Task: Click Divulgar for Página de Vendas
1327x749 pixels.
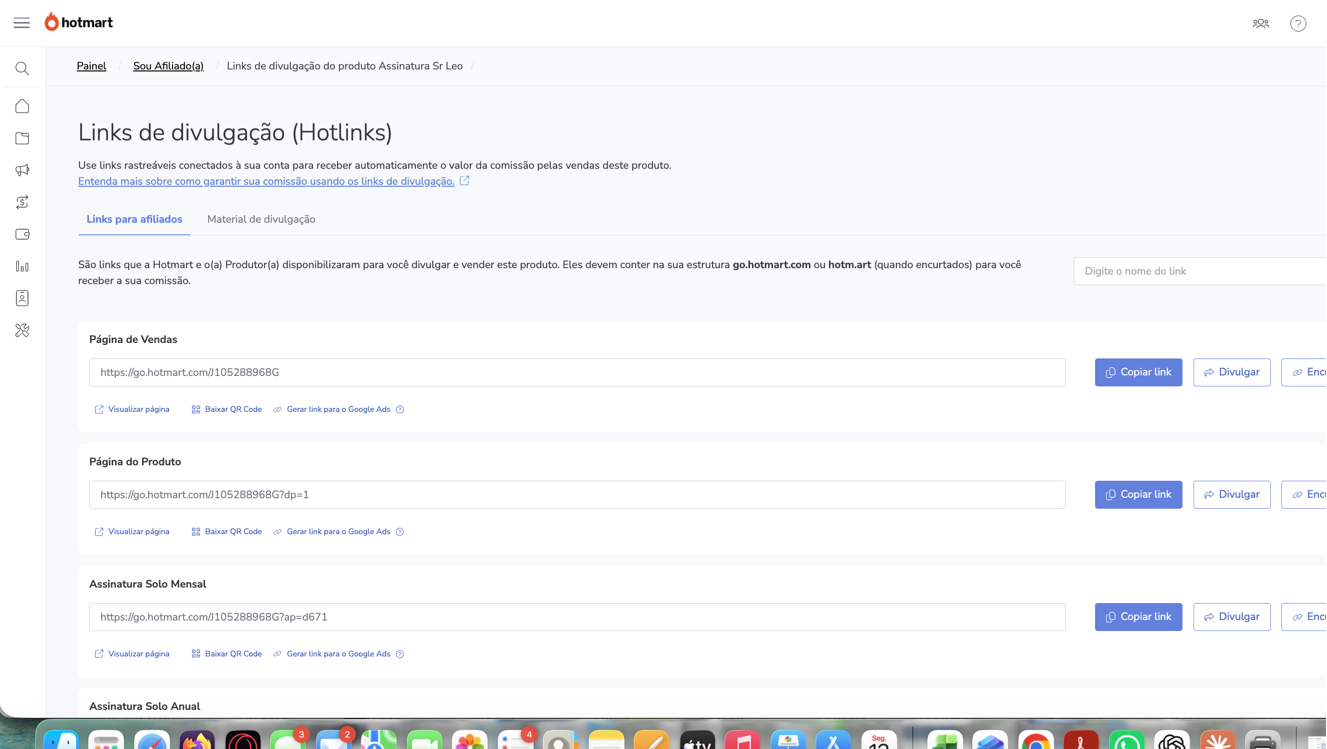Action: pyautogui.click(x=1231, y=372)
